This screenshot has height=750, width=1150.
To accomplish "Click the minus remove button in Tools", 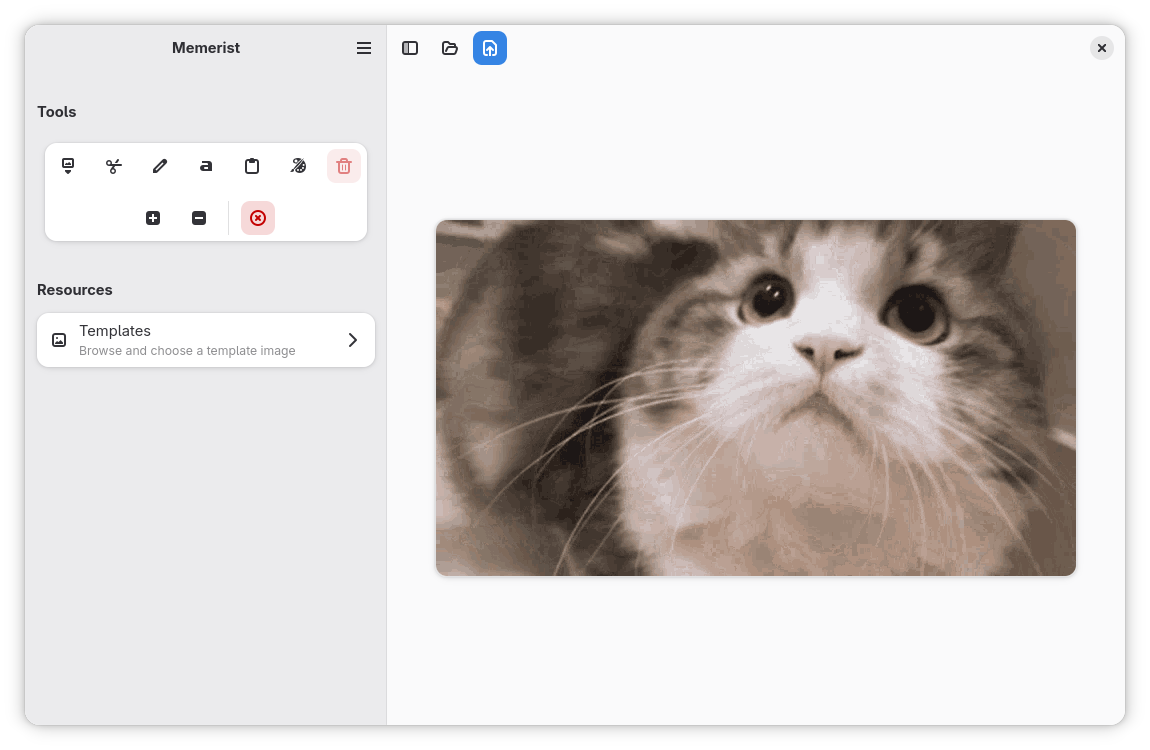I will [x=199, y=218].
